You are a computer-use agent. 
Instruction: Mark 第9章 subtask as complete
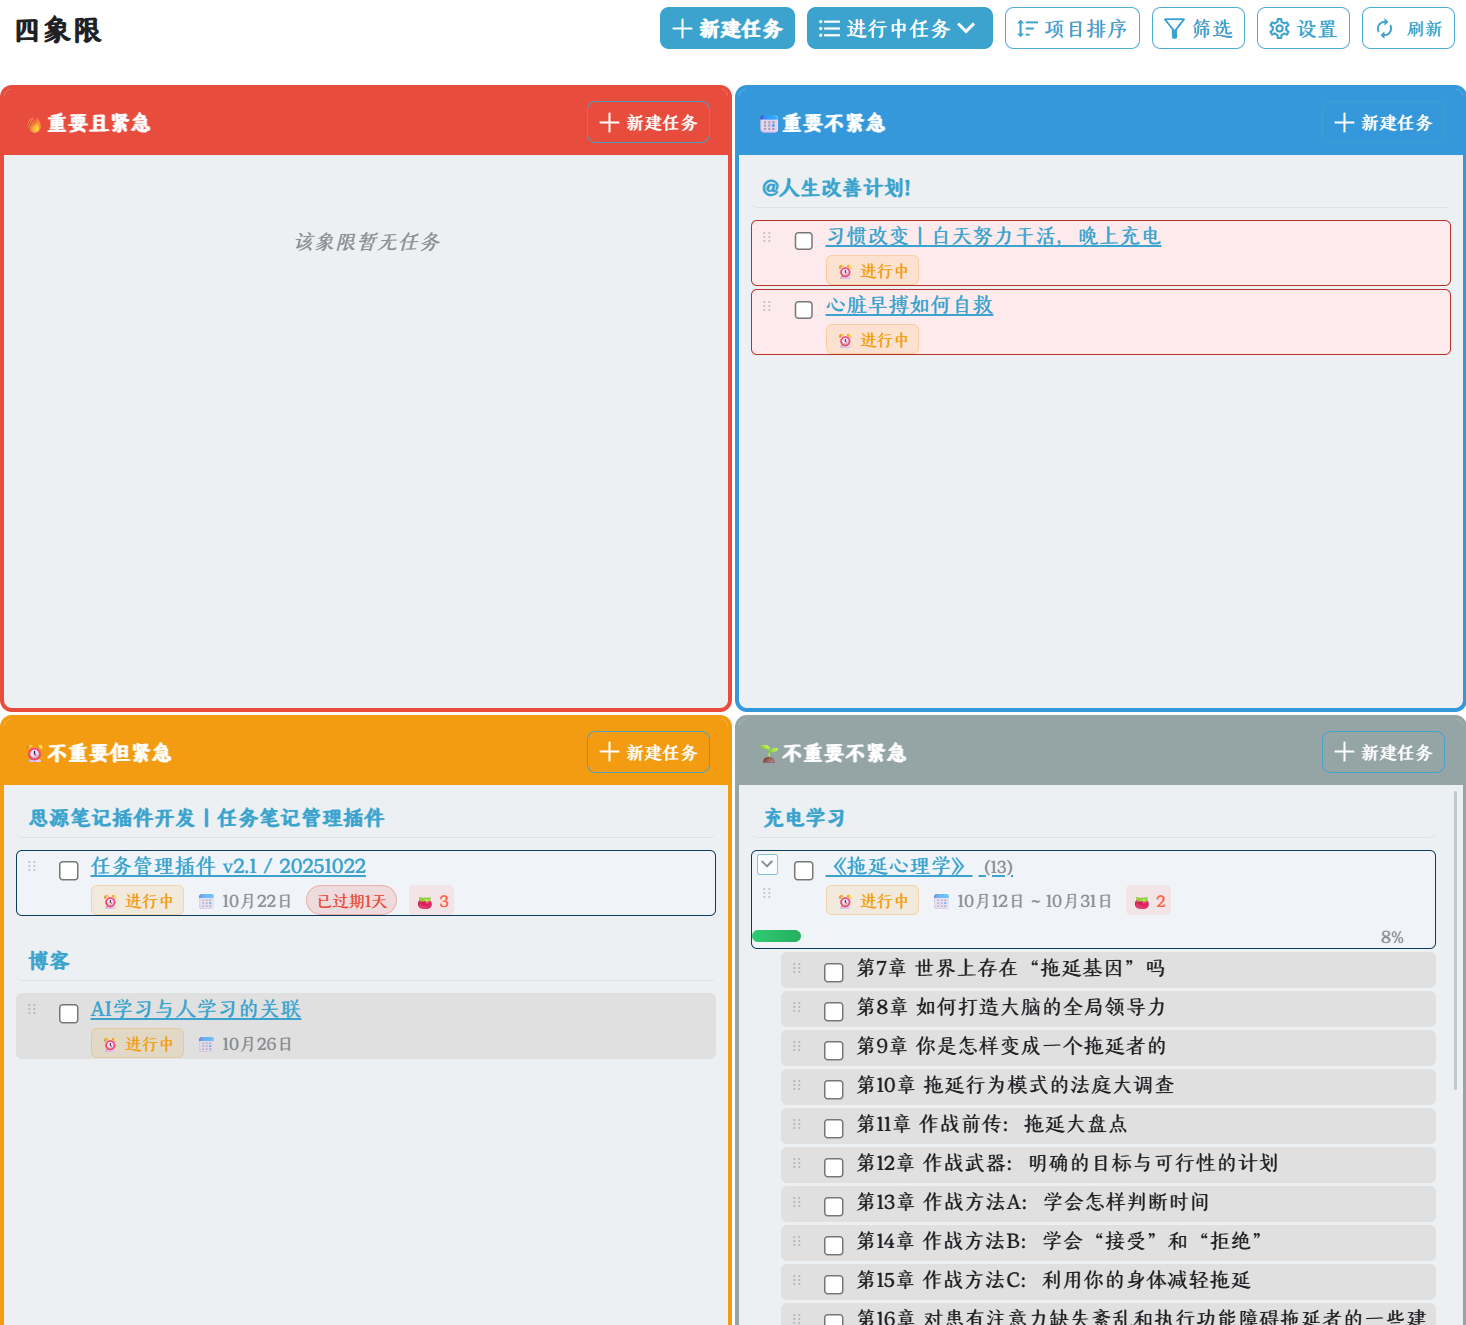click(834, 1051)
